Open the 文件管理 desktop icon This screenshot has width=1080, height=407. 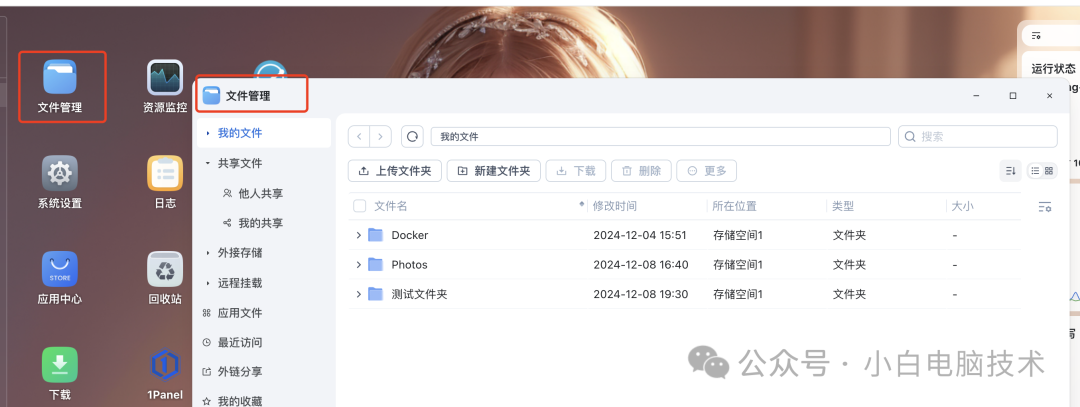(60, 76)
